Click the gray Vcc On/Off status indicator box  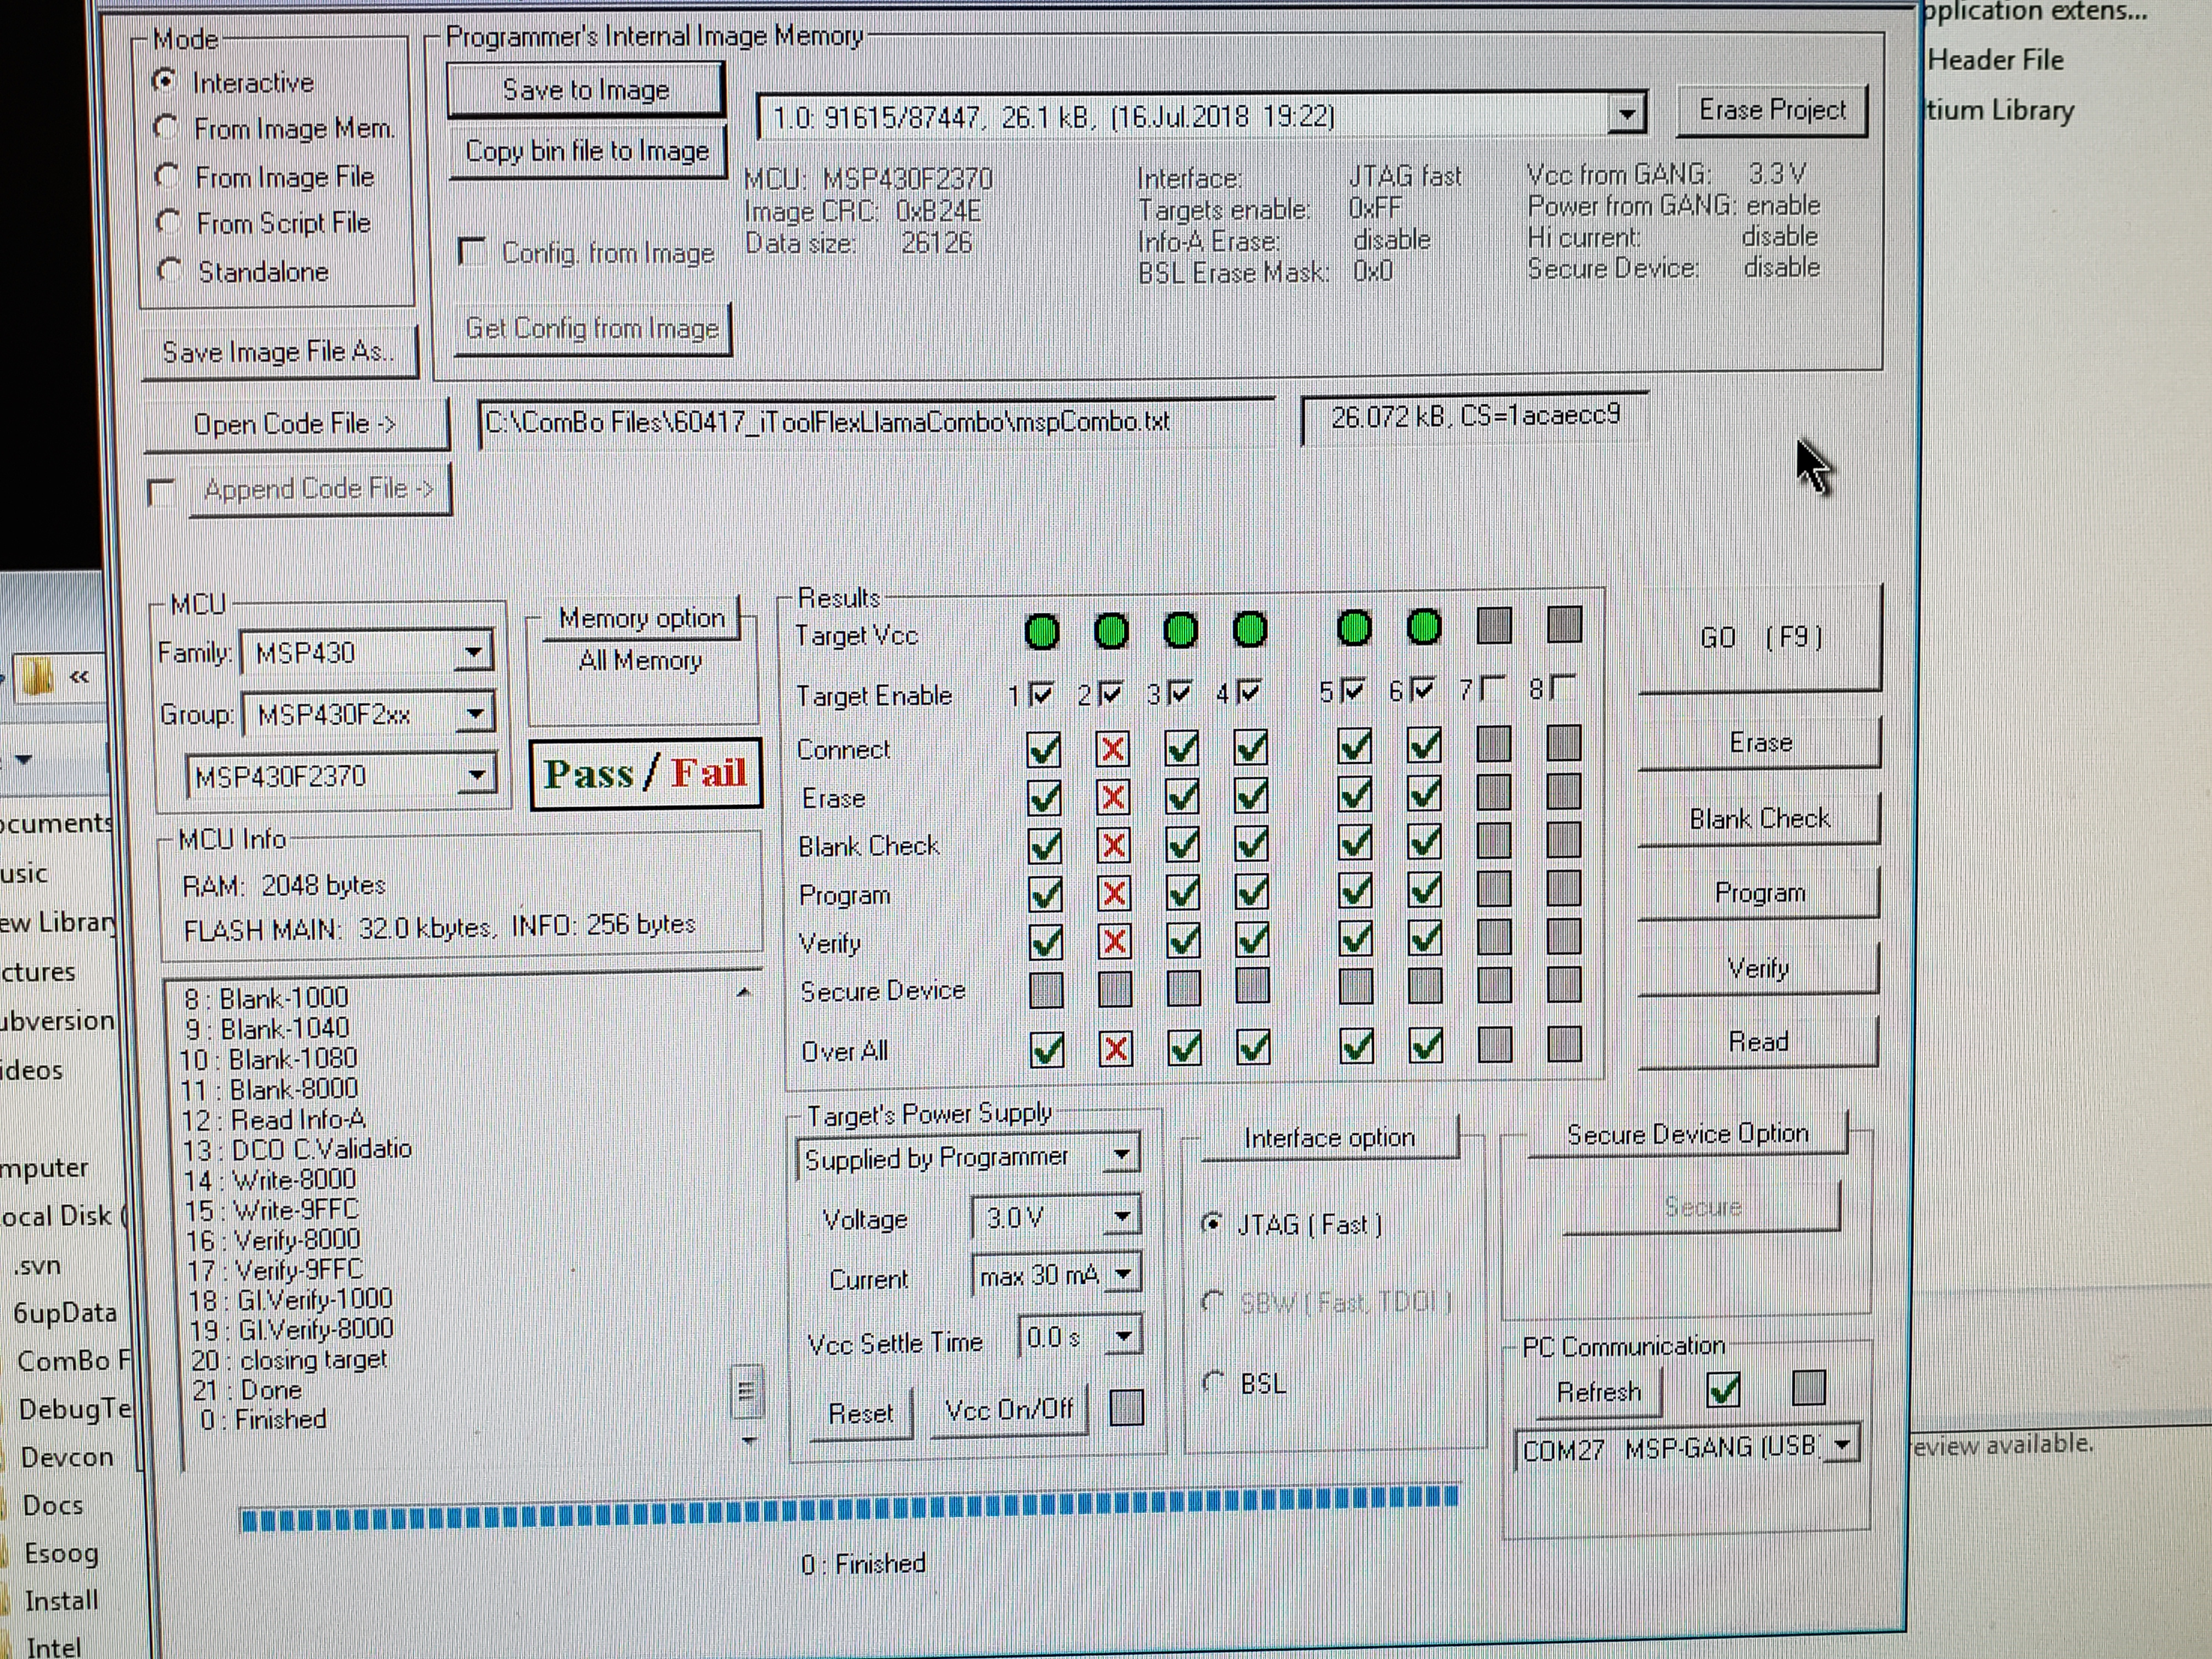click(1126, 1408)
